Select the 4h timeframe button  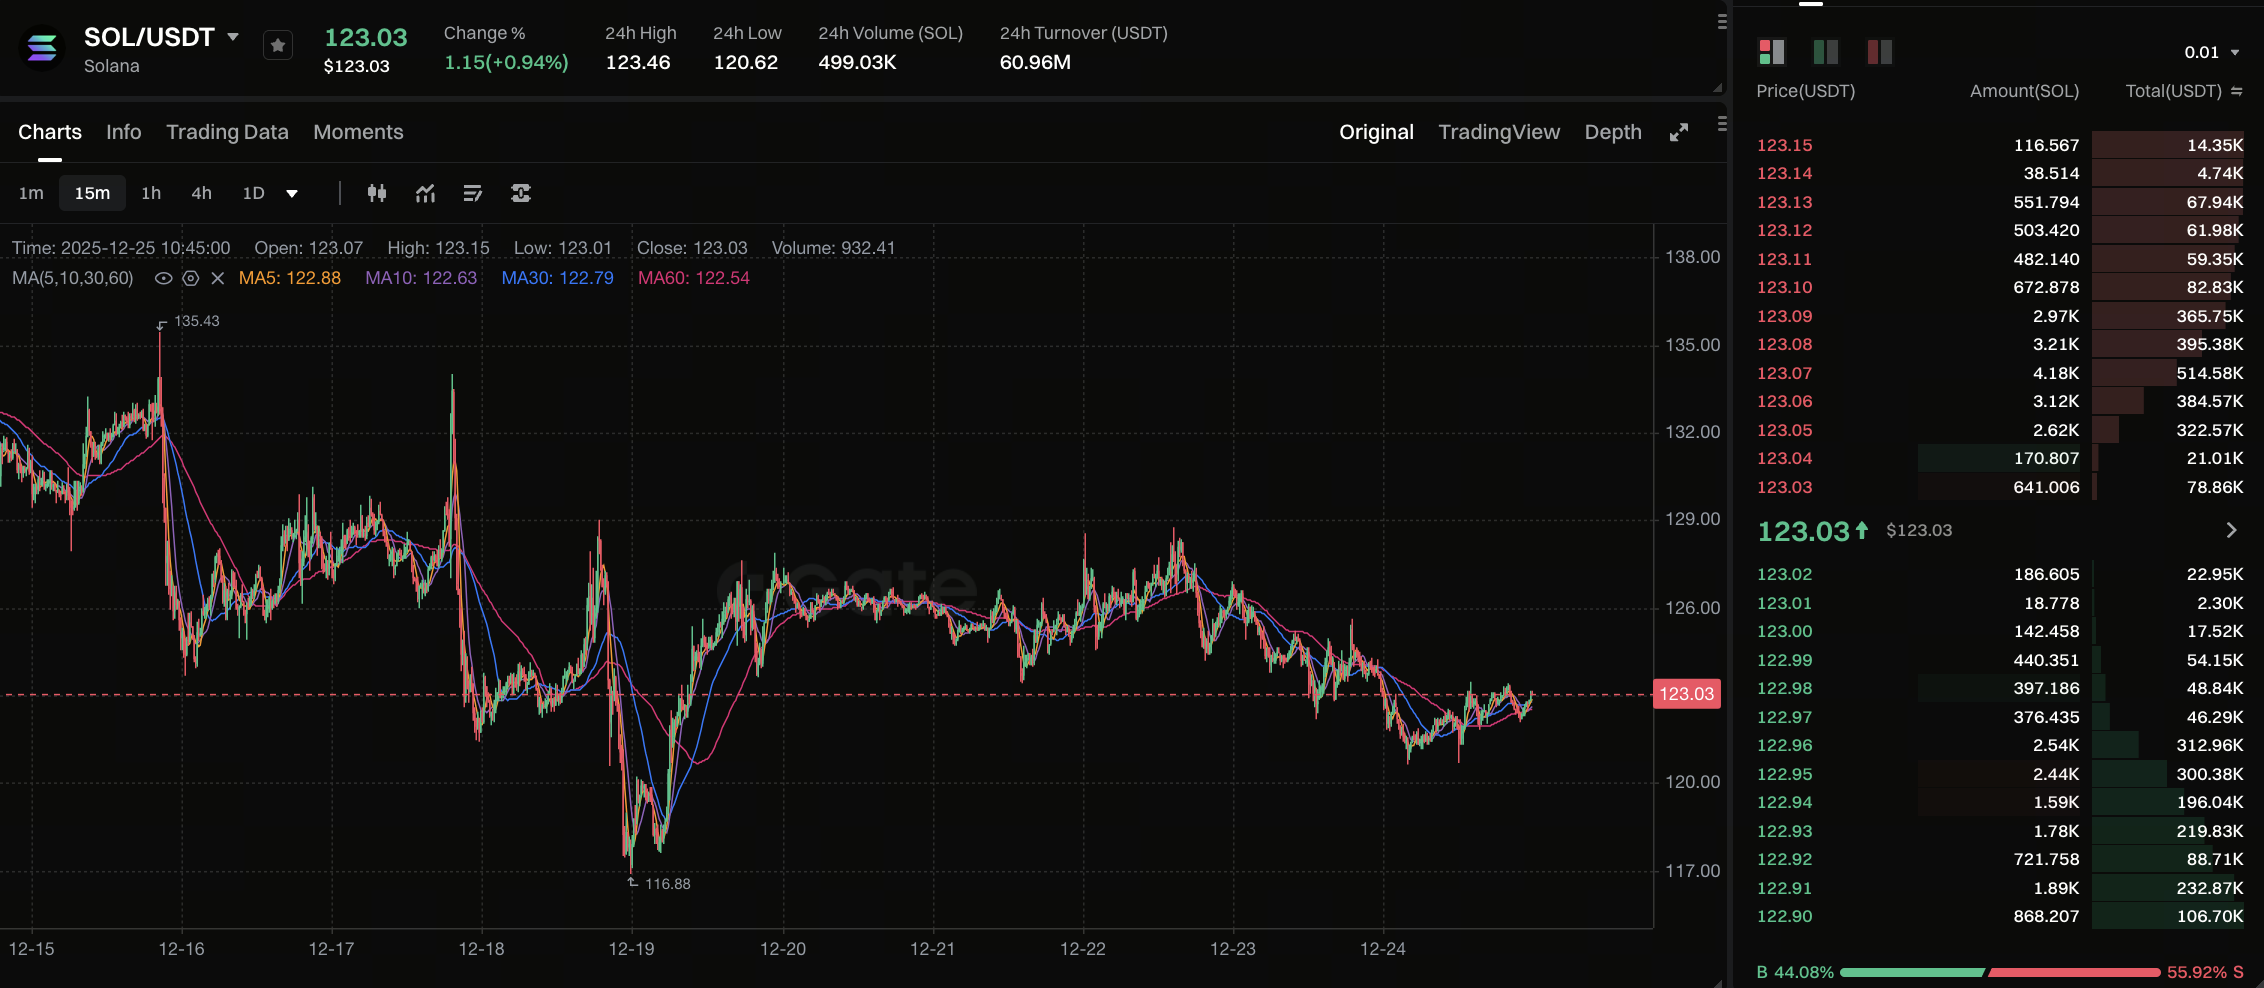point(201,193)
